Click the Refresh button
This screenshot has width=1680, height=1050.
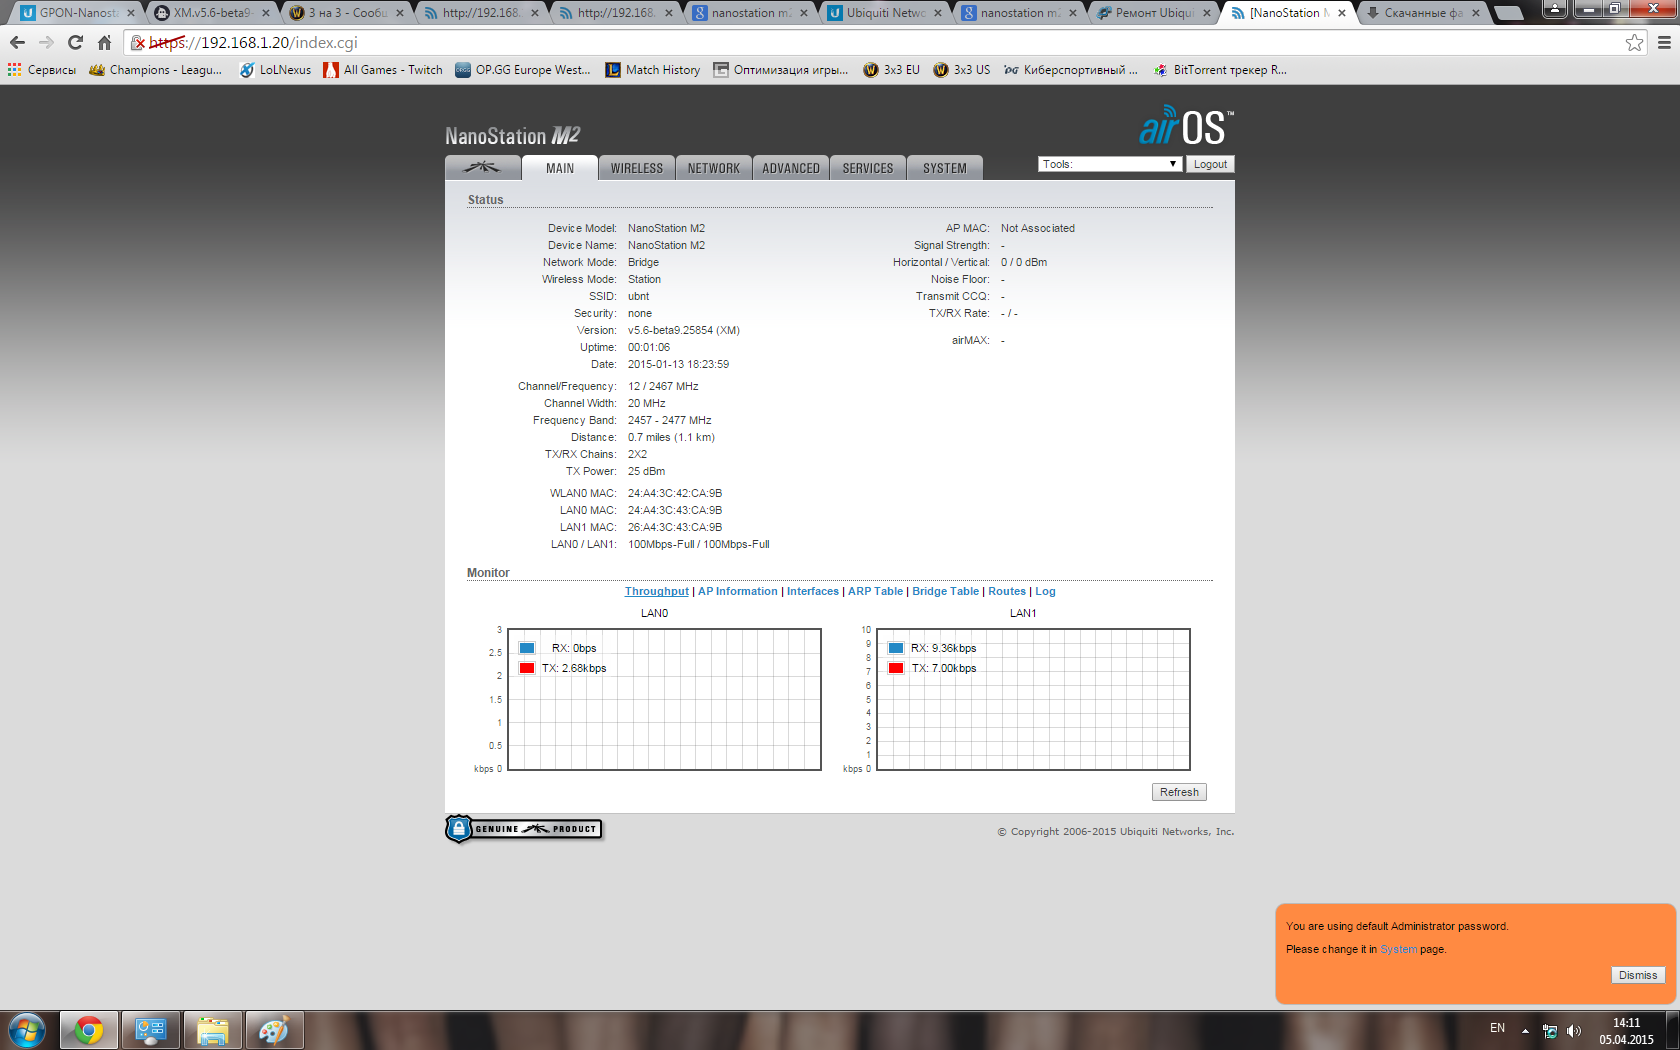pos(1179,792)
